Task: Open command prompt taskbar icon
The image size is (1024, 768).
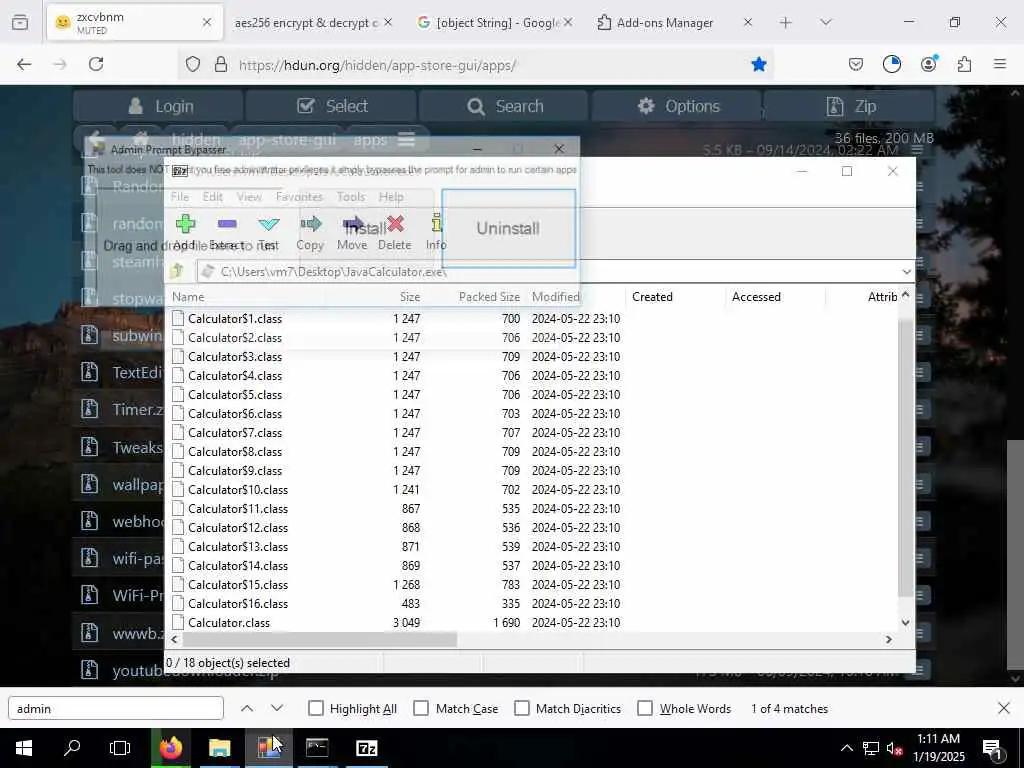Action: [317, 748]
